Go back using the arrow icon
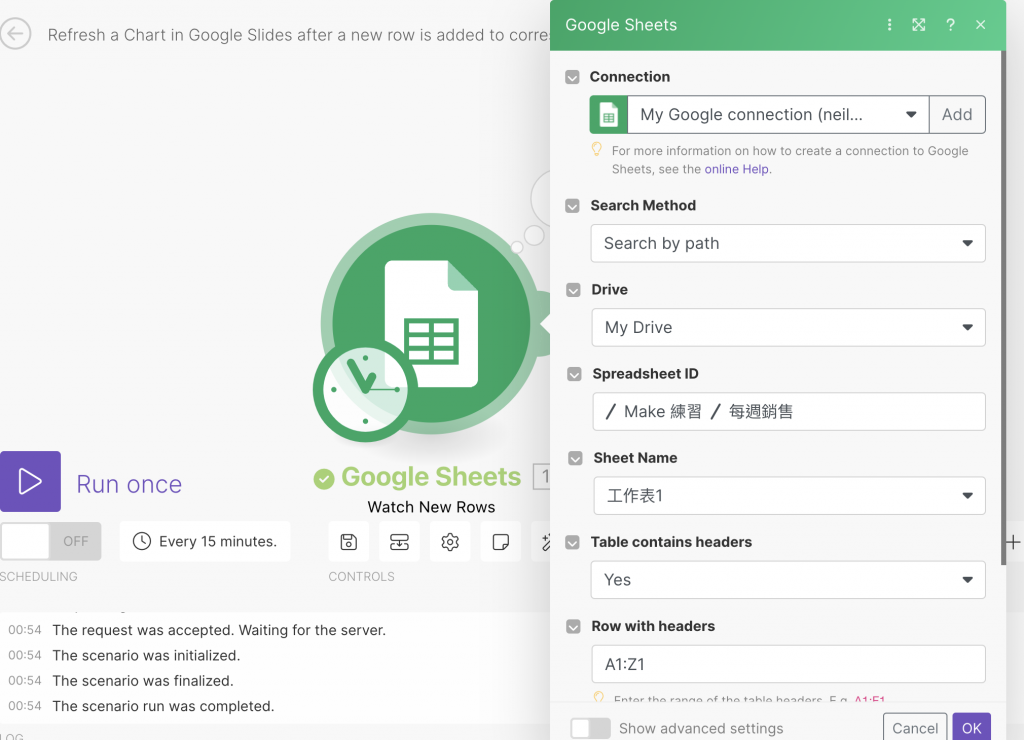 [x=16, y=33]
